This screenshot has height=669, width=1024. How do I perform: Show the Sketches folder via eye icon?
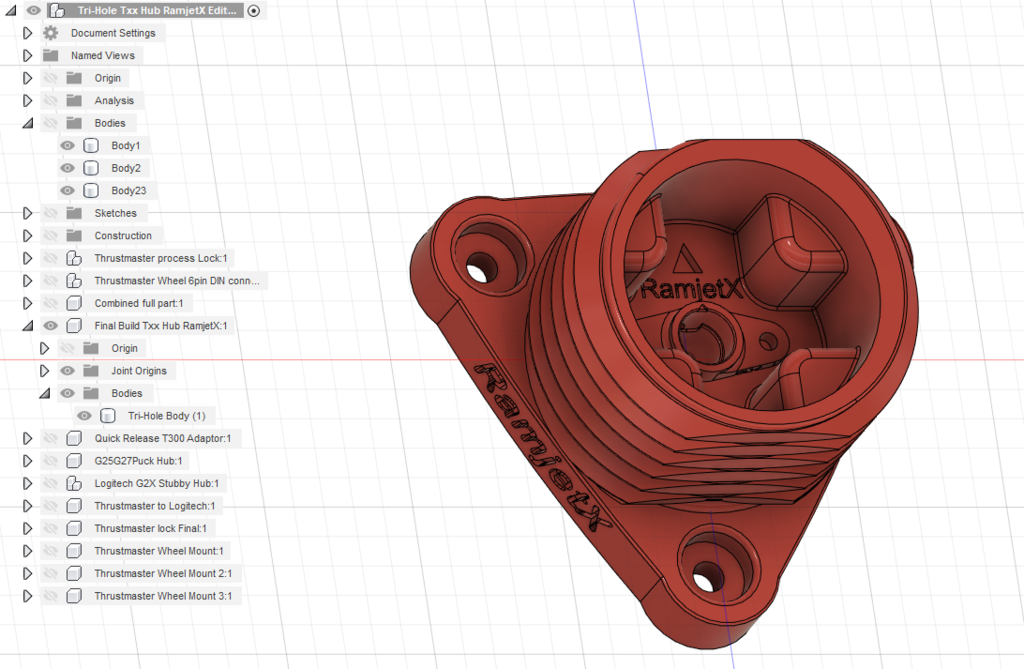50,213
